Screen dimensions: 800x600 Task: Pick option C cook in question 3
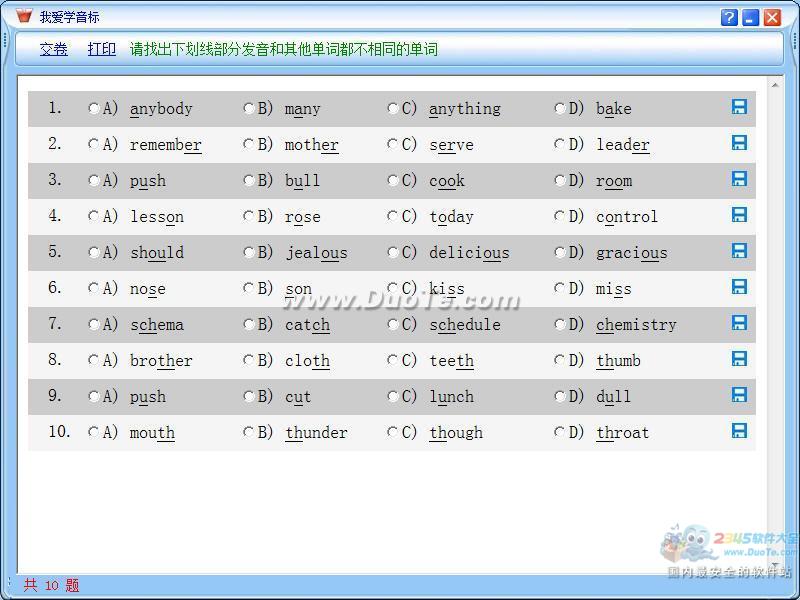click(392, 180)
